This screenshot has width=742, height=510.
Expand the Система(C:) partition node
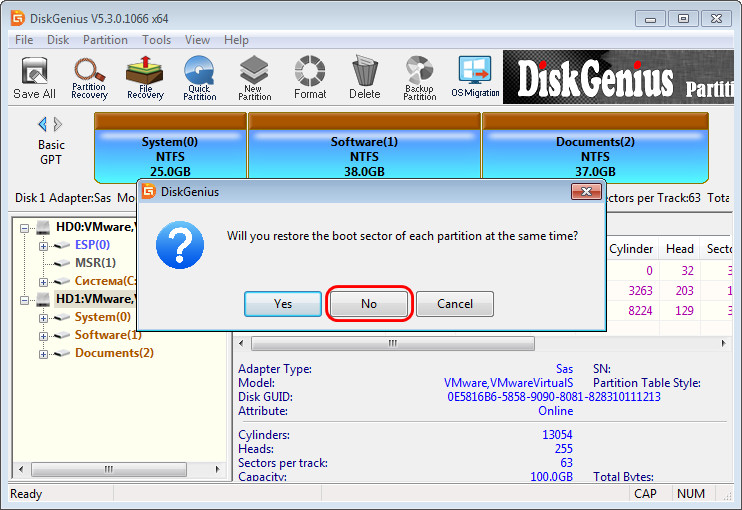43,282
